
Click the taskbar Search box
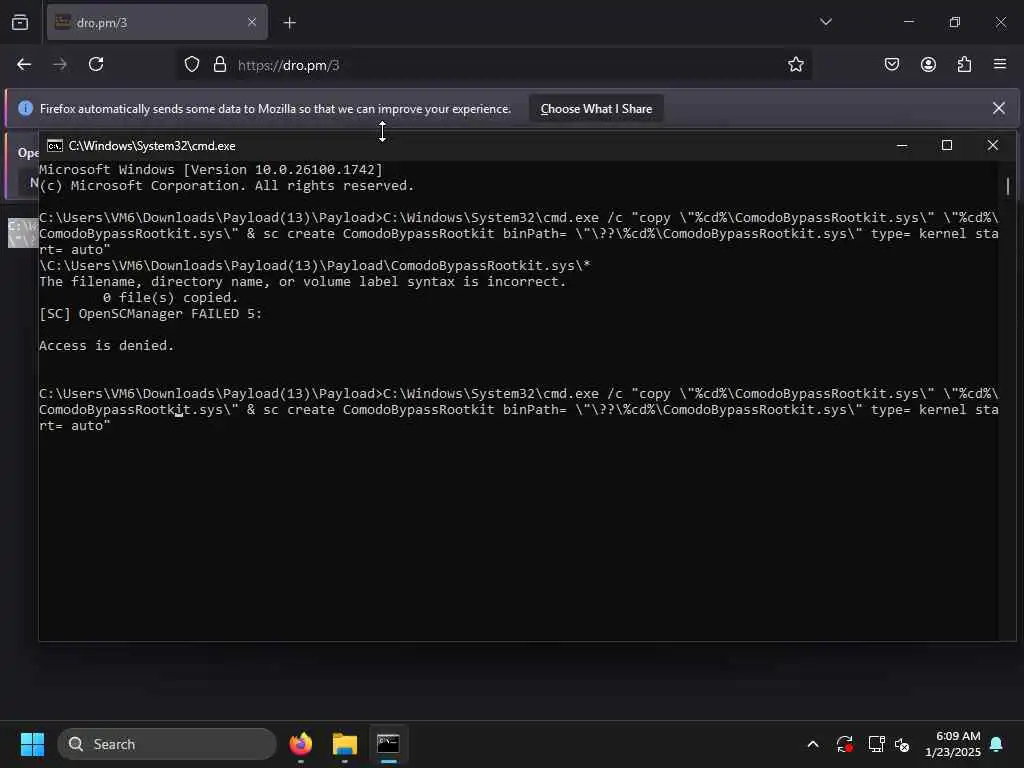tap(167, 744)
